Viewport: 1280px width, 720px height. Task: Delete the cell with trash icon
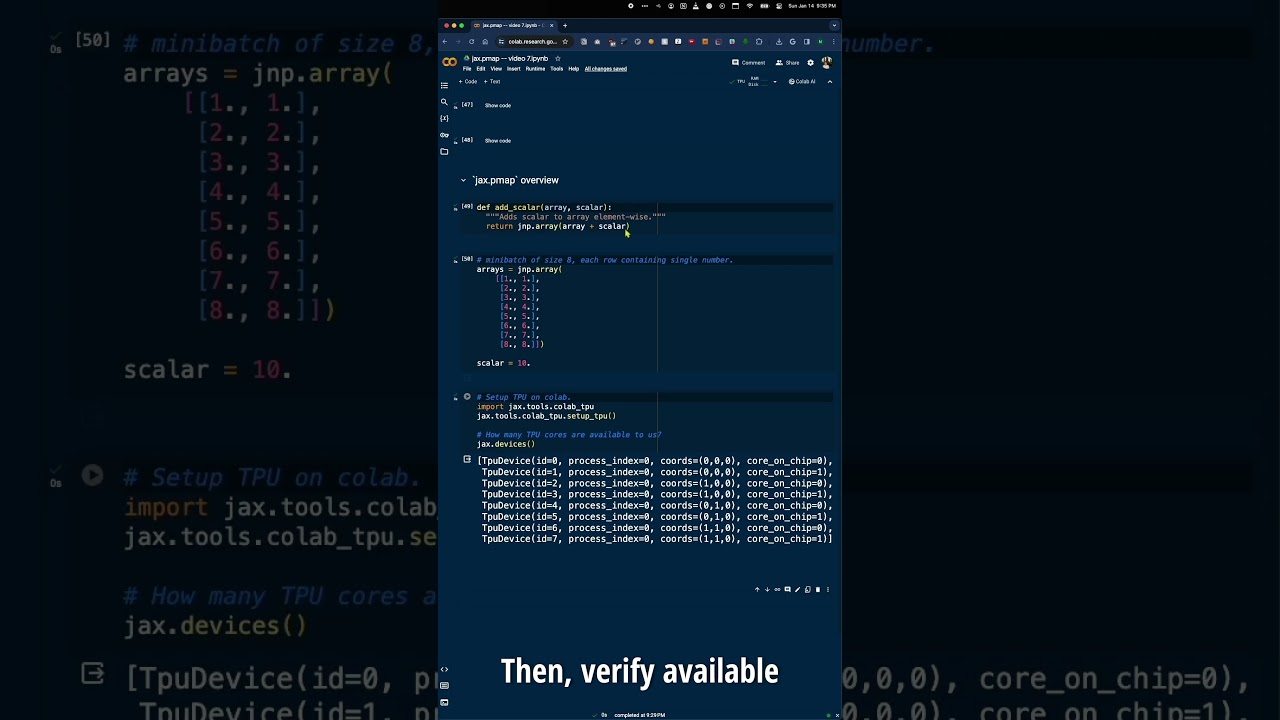coord(817,590)
